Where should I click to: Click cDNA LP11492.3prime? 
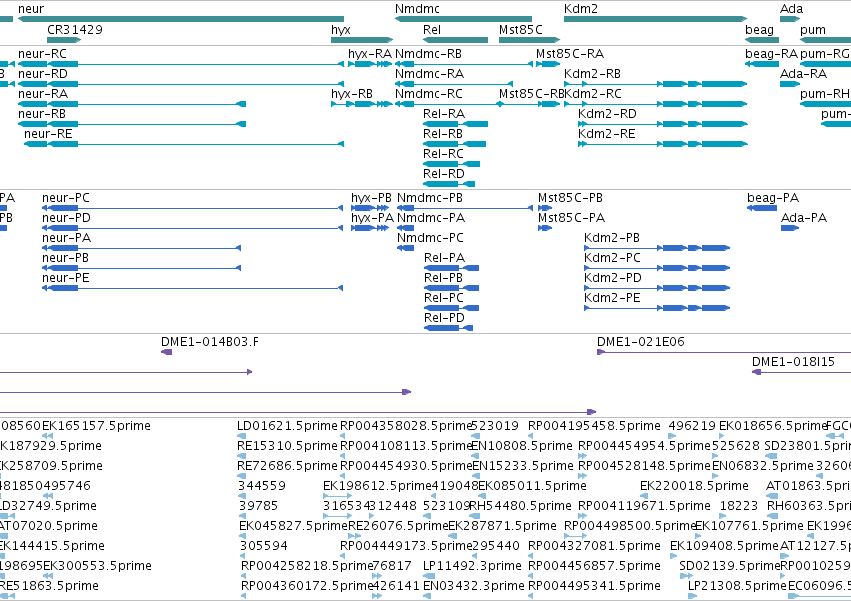[x=427, y=577]
